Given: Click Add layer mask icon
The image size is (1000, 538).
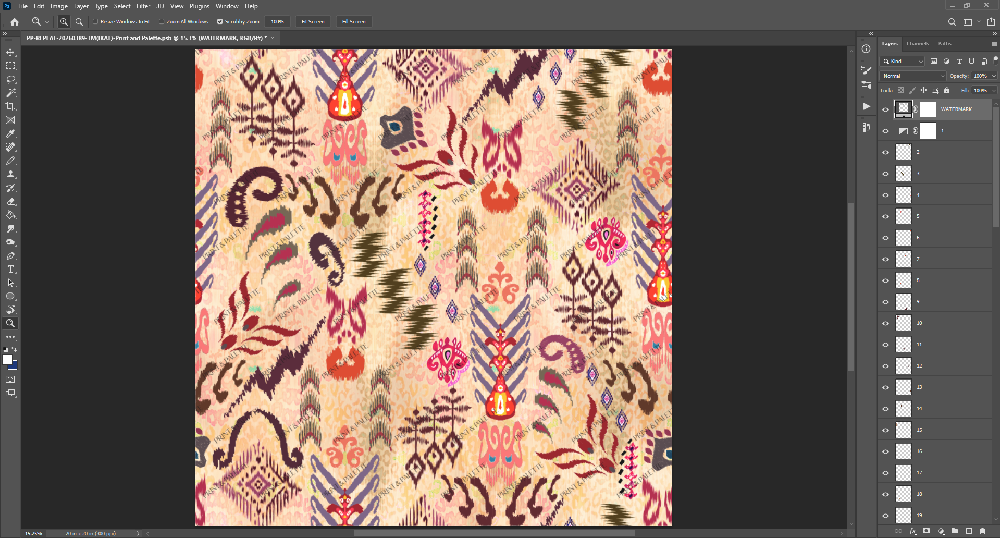Looking at the screenshot, I should [927, 531].
